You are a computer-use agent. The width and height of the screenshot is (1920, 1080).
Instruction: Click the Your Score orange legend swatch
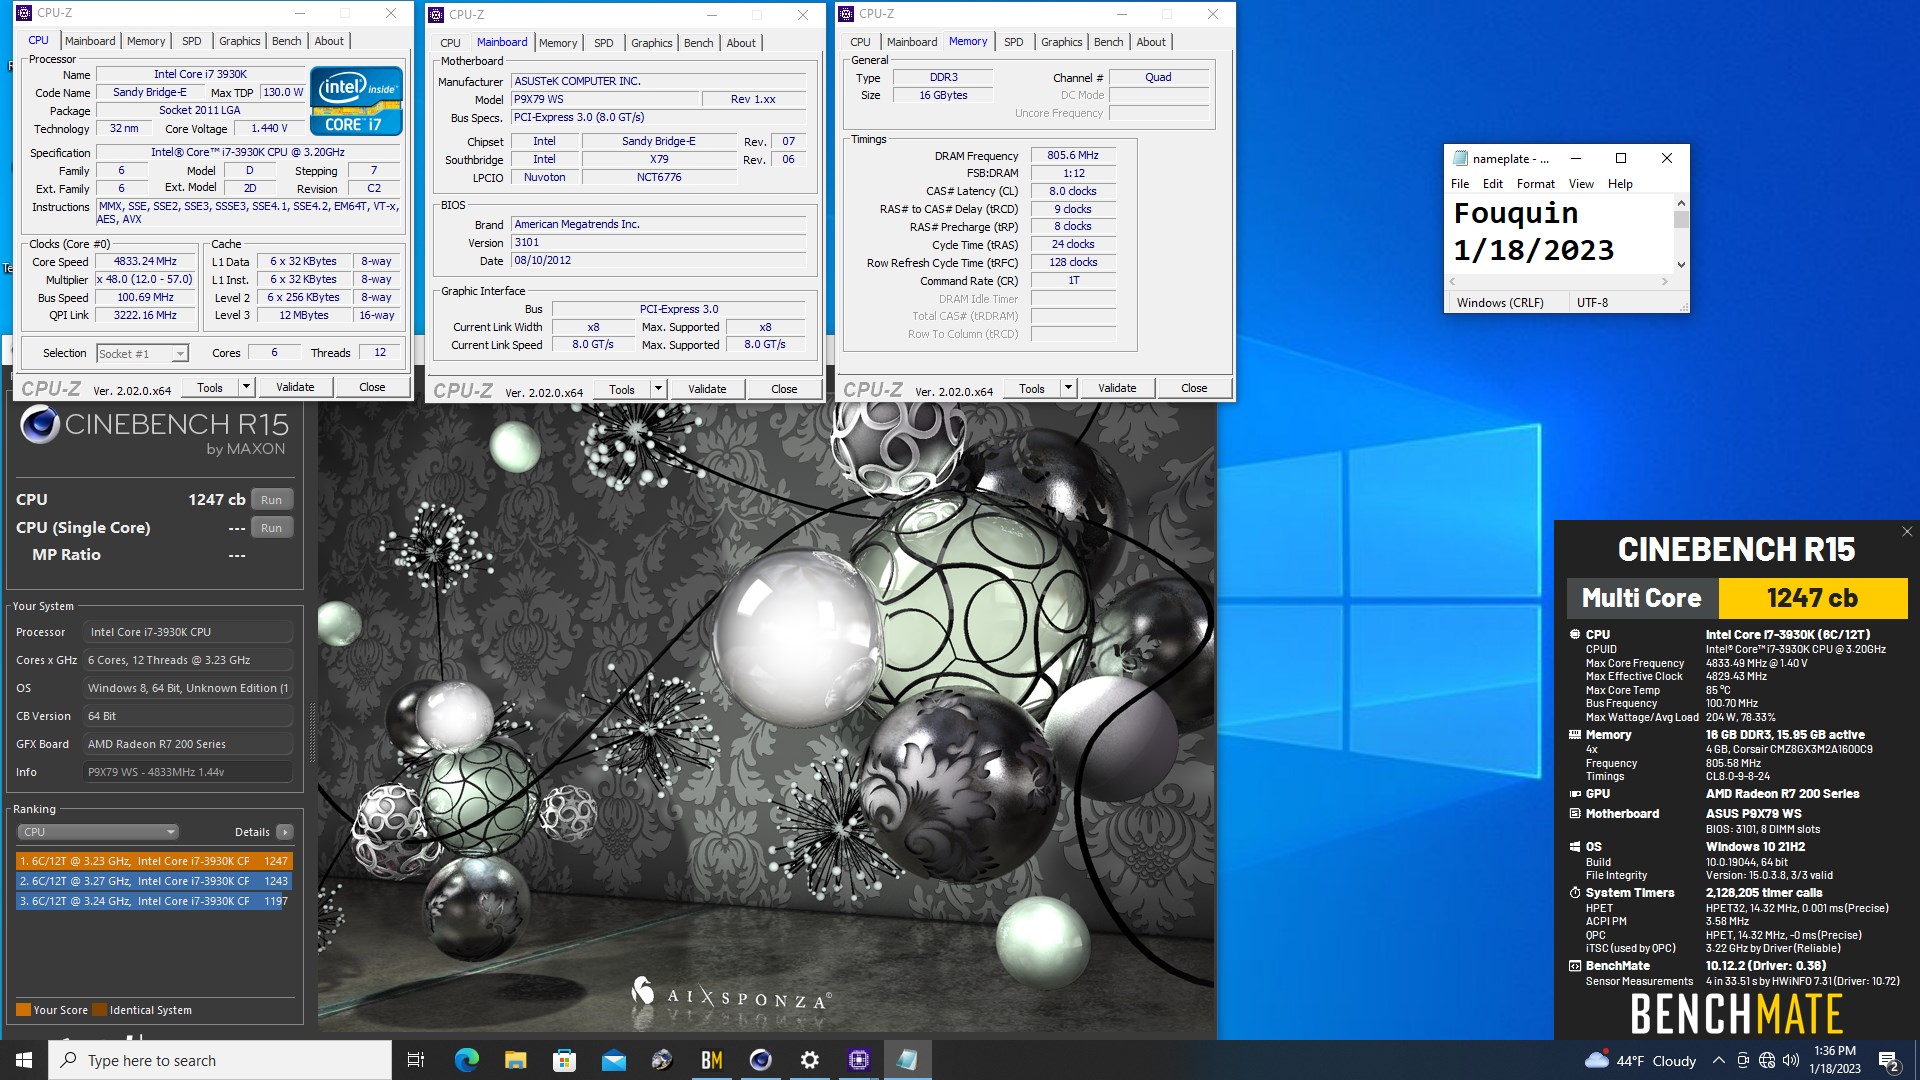[23, 1010]
